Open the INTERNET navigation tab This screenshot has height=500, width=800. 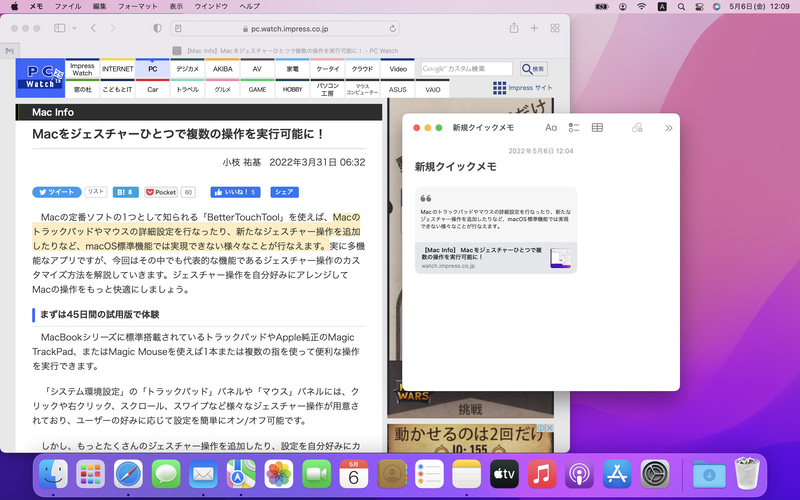tap(117, 69)
